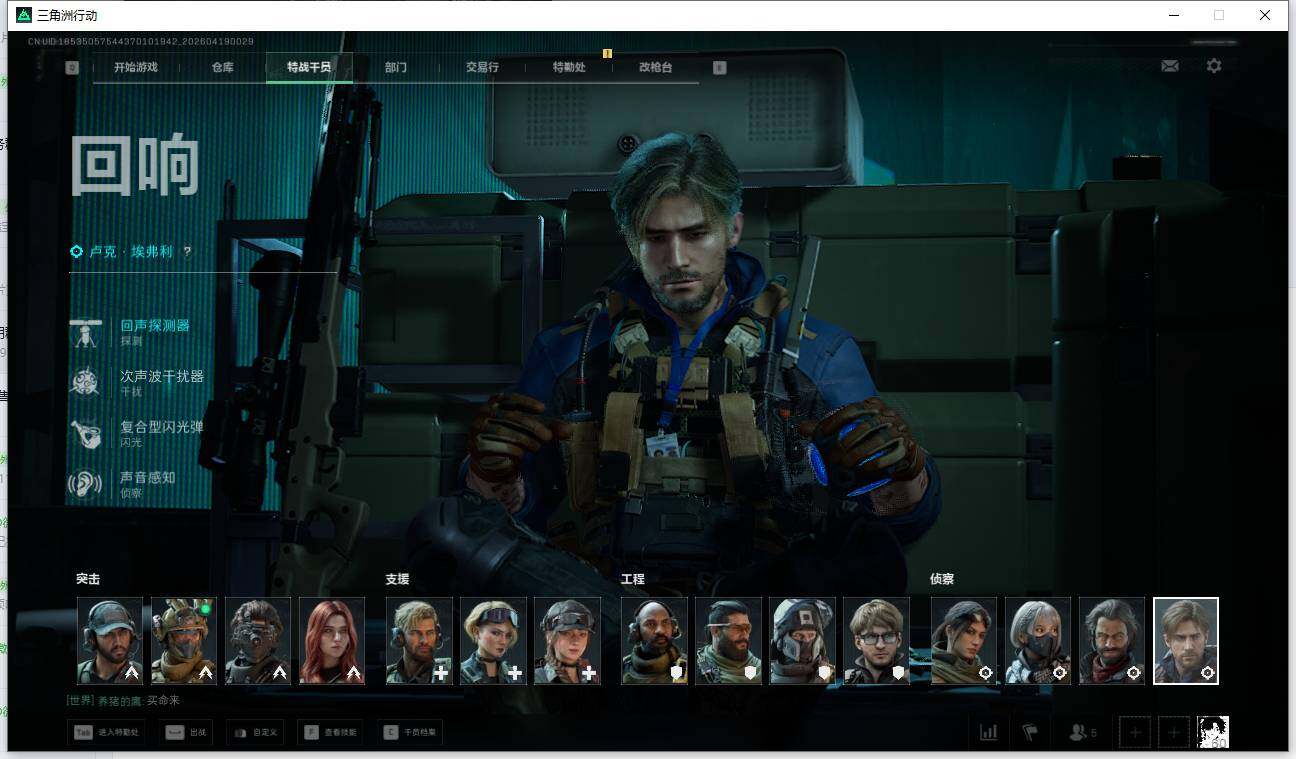
Task: Select the 次声波干扰器 ability icon
Action: point(86,383)
